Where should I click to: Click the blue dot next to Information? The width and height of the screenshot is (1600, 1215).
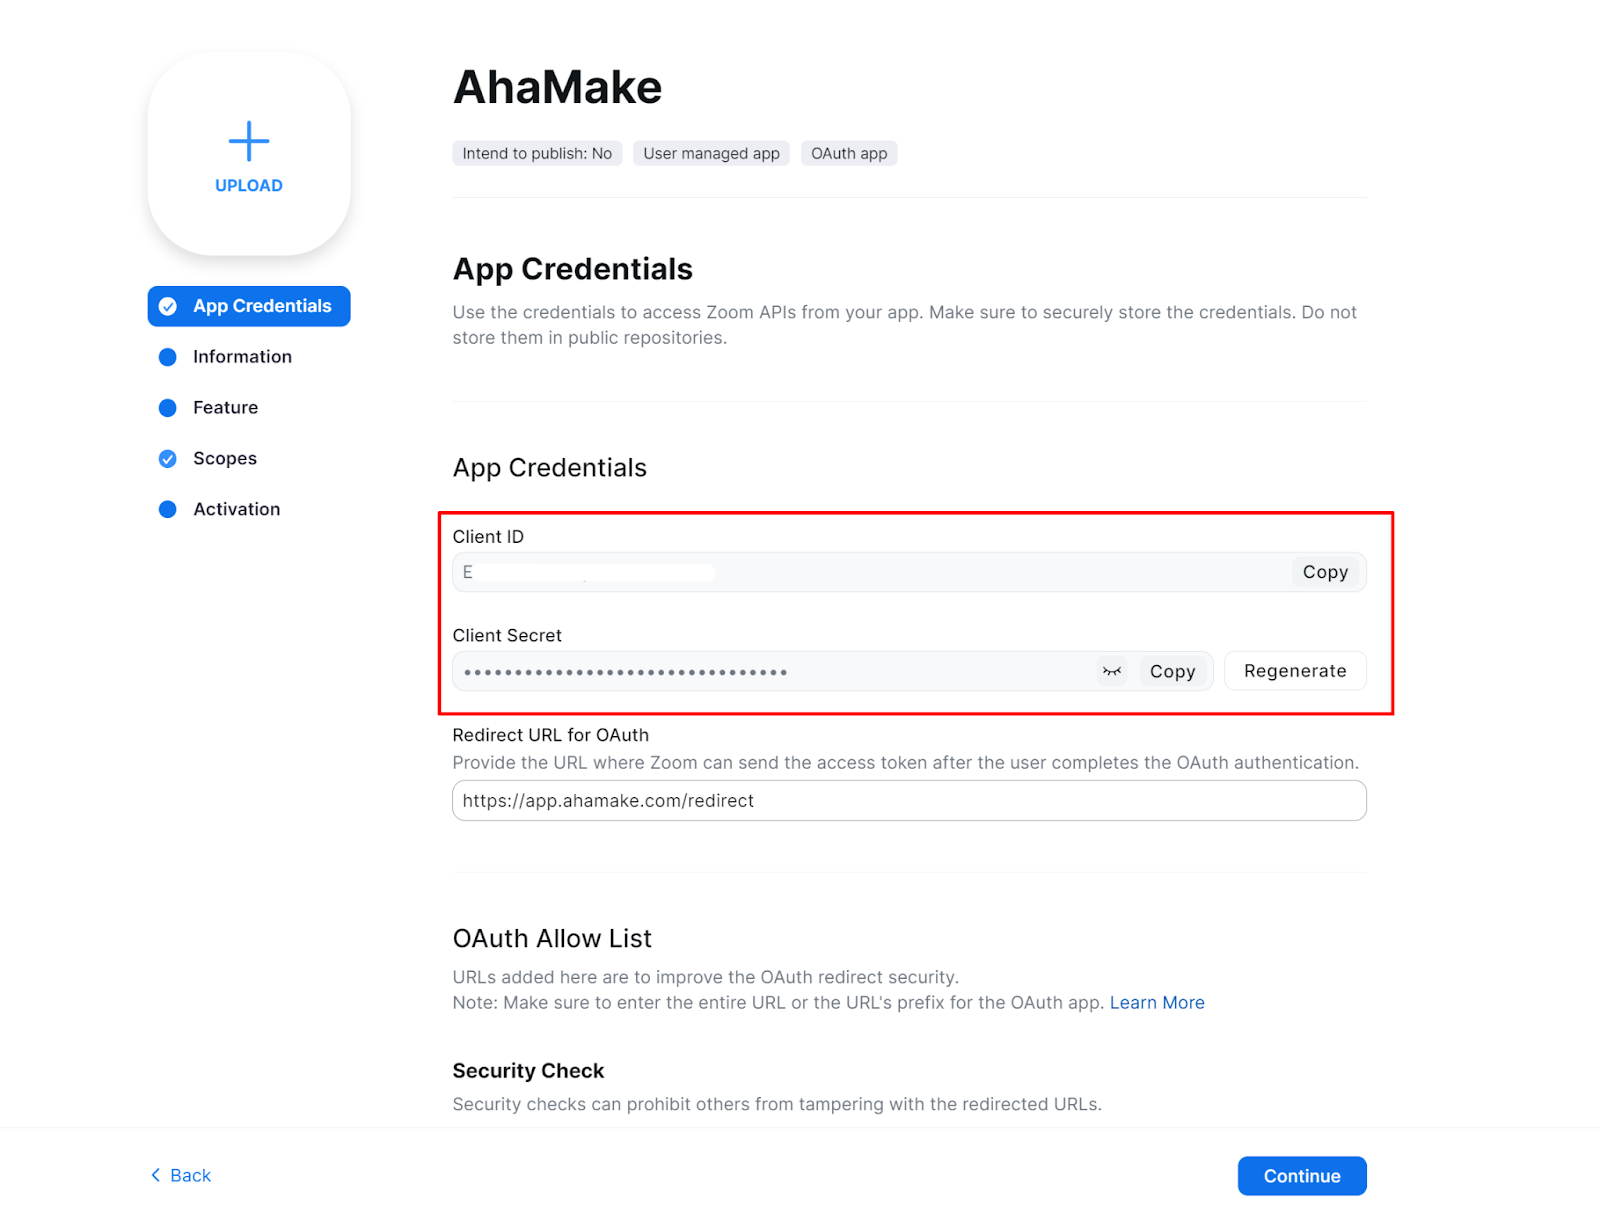(x=168, y=357)
